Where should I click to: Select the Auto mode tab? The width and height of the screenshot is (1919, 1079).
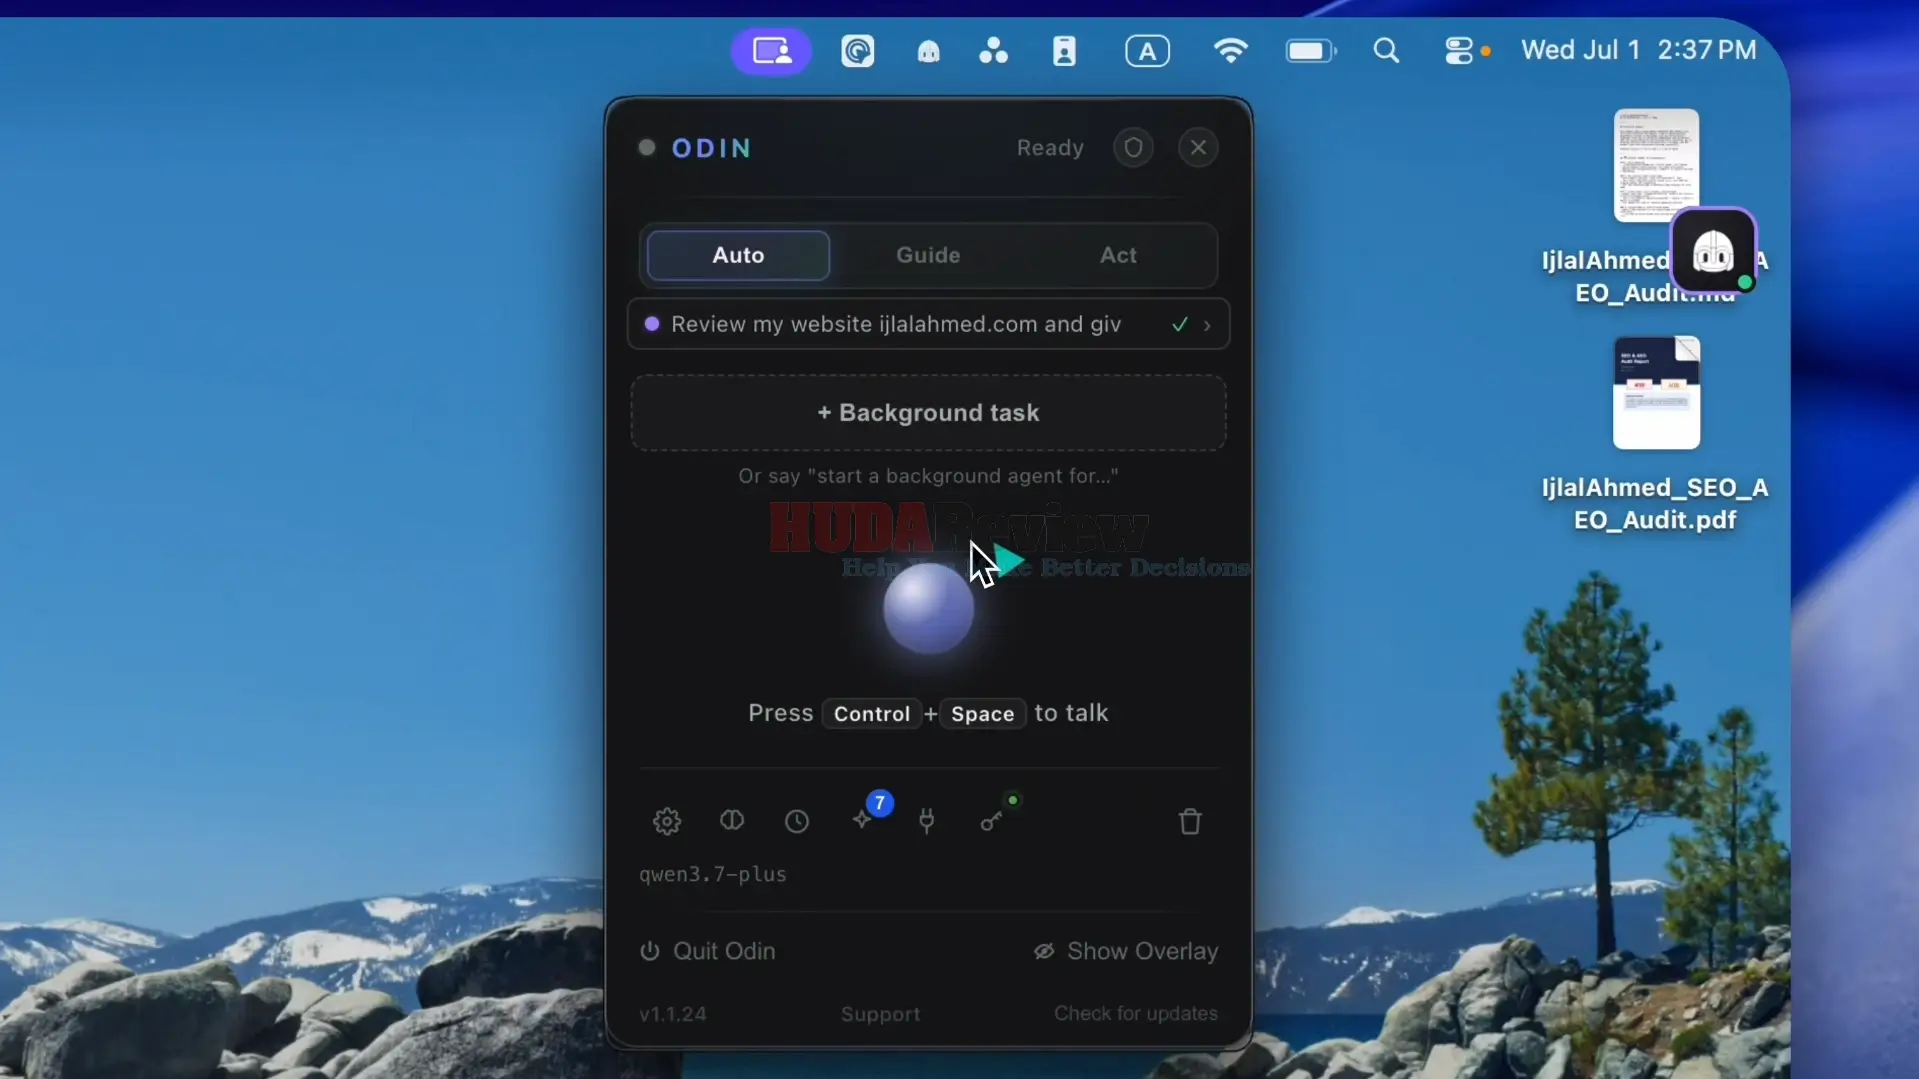tap(738, 255)
